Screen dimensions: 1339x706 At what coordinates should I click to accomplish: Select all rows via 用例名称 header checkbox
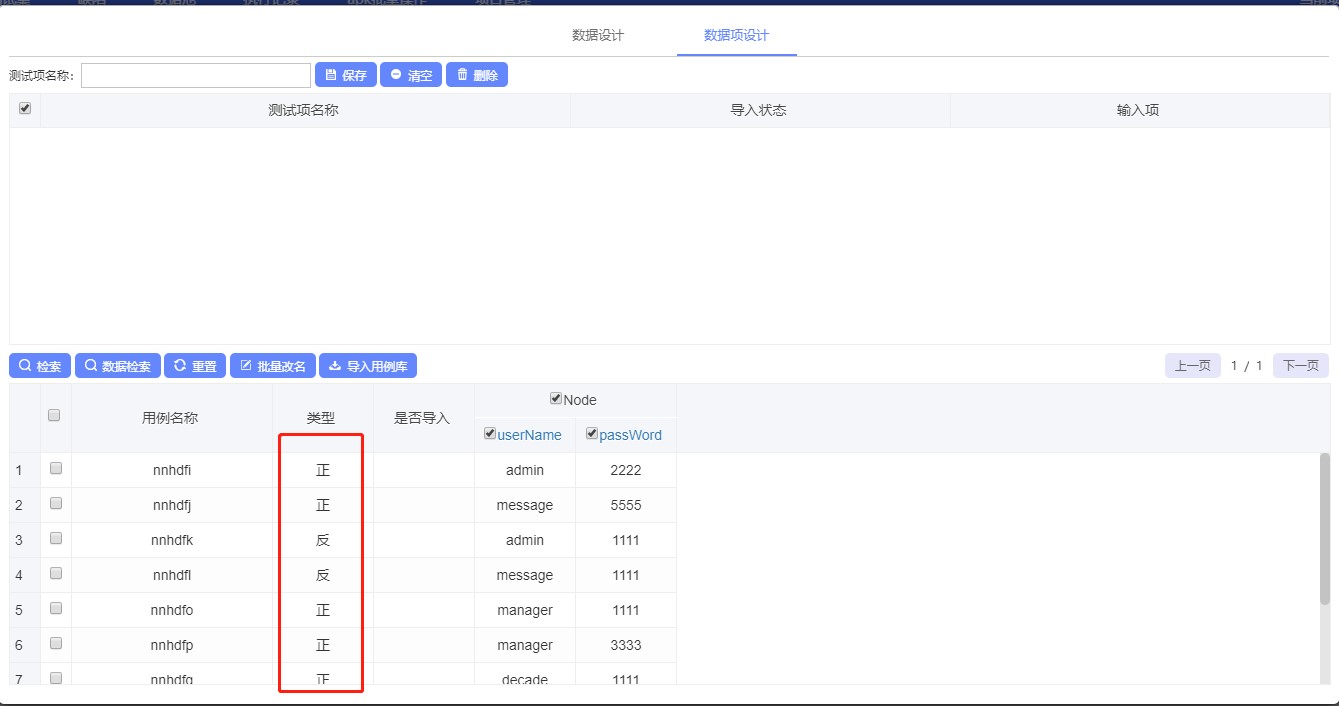(x=55, y=416)
